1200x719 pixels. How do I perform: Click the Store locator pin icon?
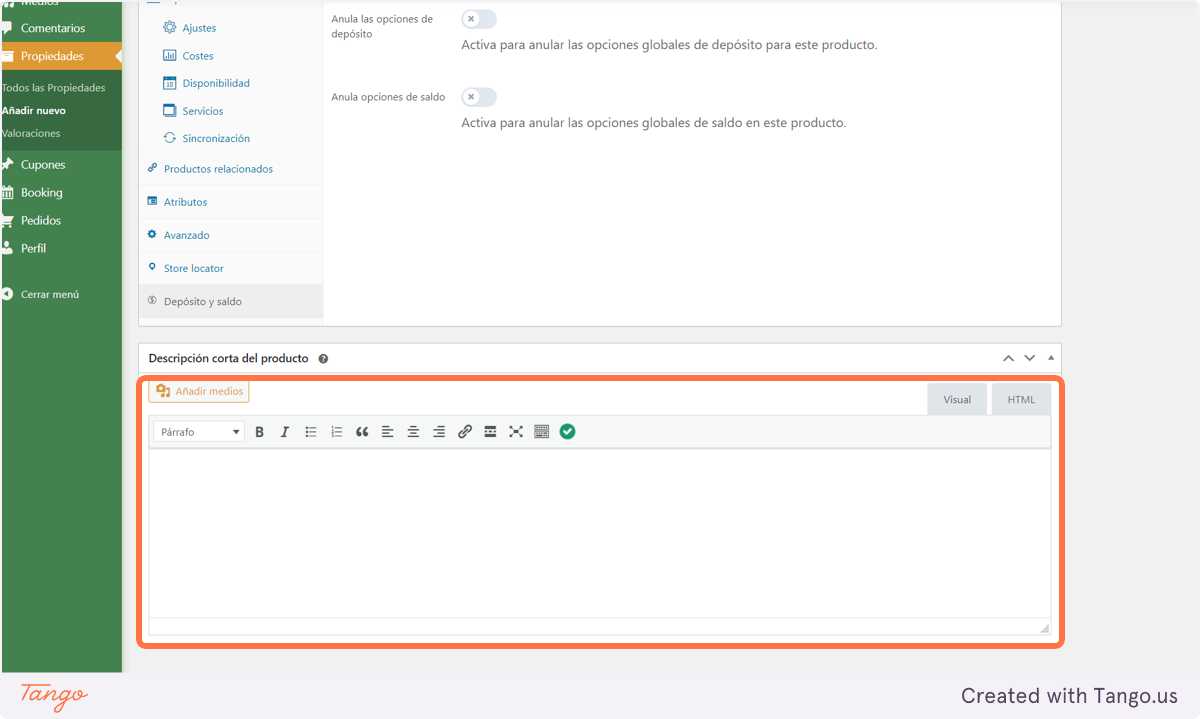[x=152, y=268]
